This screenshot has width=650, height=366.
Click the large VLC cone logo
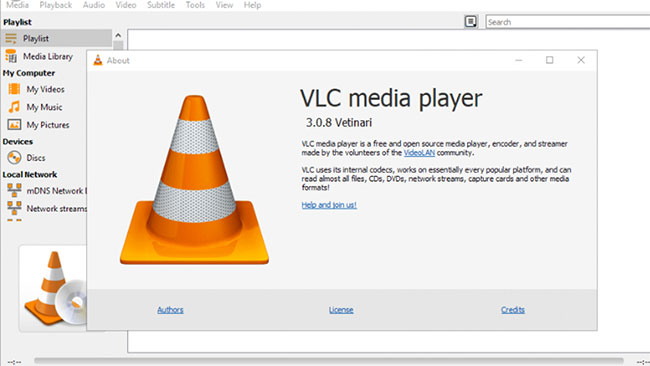point(194,179)
